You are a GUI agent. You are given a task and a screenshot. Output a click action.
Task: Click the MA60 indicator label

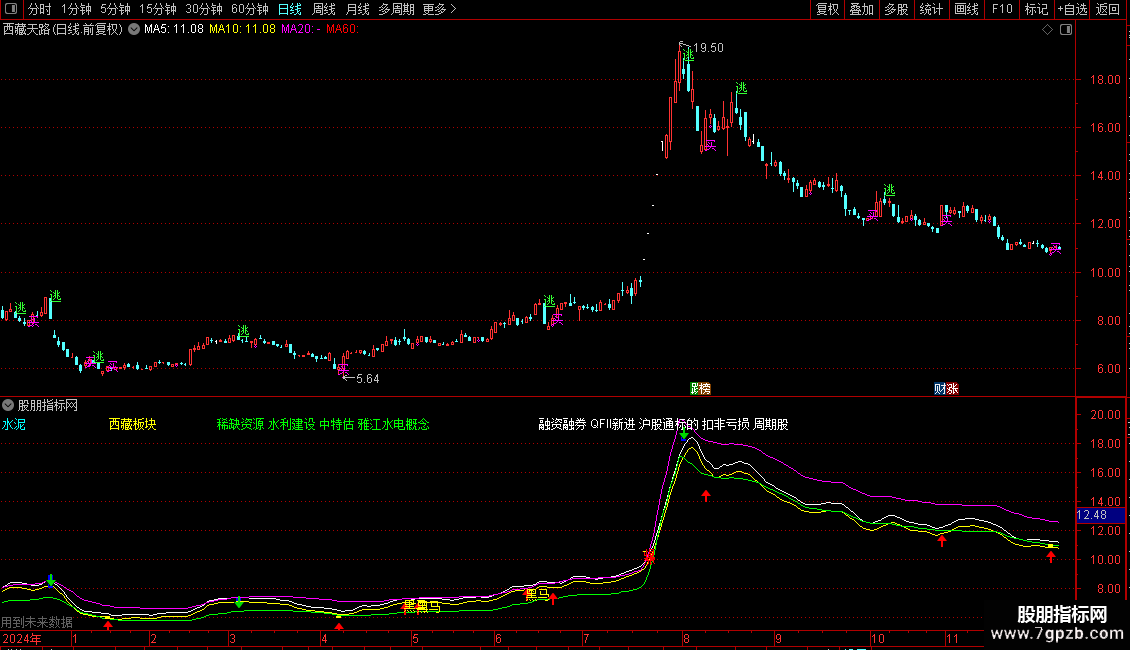(x=342, y=30)
